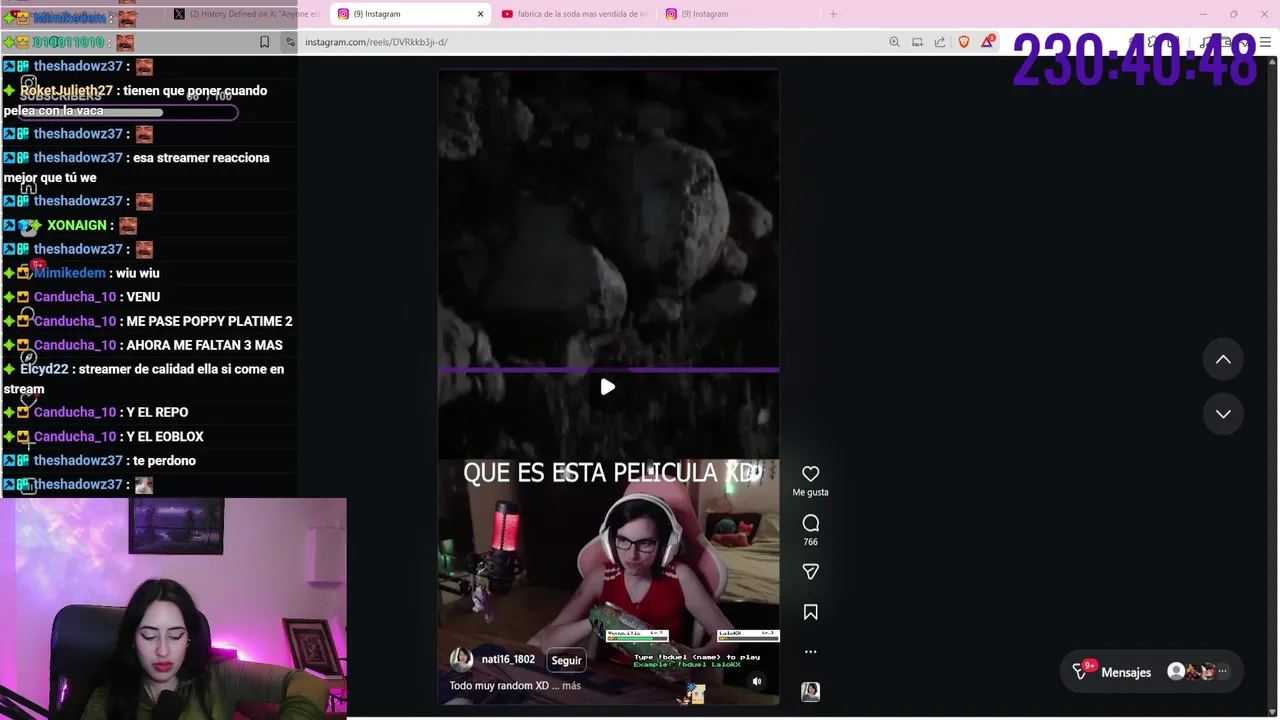Click Canducha_10 'VENU' message
1280x720 pixels.
tap(143, 297)
